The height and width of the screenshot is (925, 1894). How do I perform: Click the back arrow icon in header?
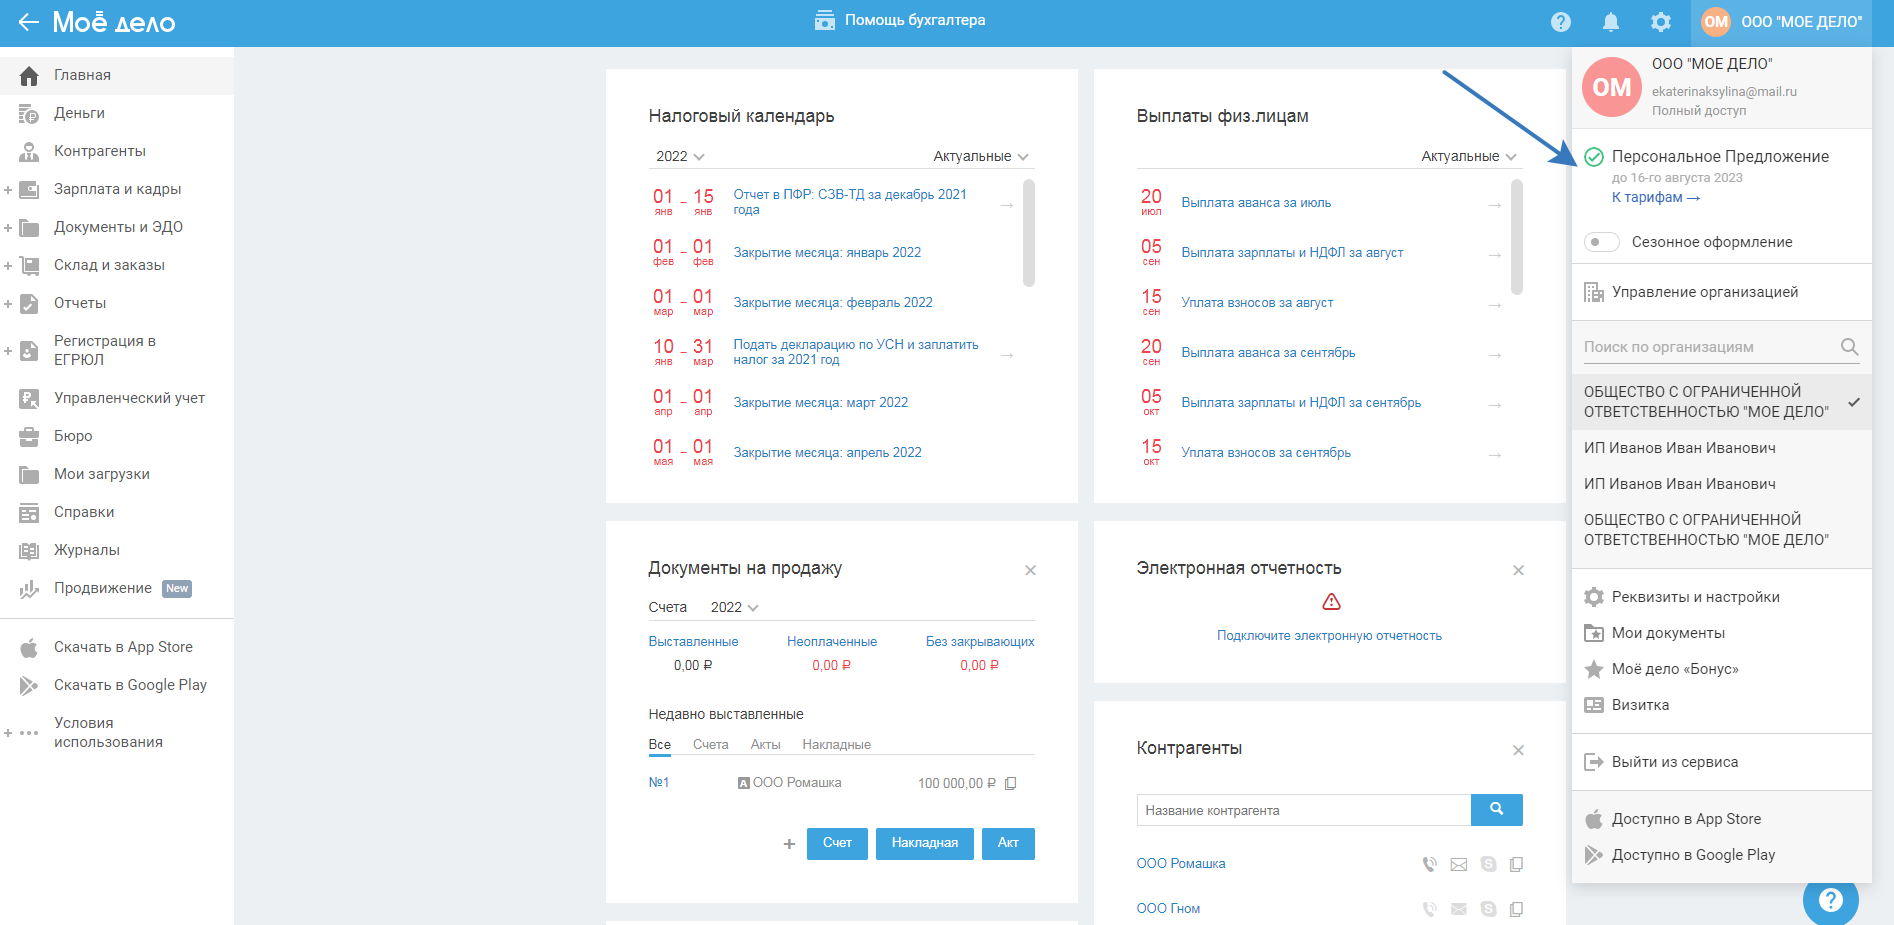tap(28, 22)
